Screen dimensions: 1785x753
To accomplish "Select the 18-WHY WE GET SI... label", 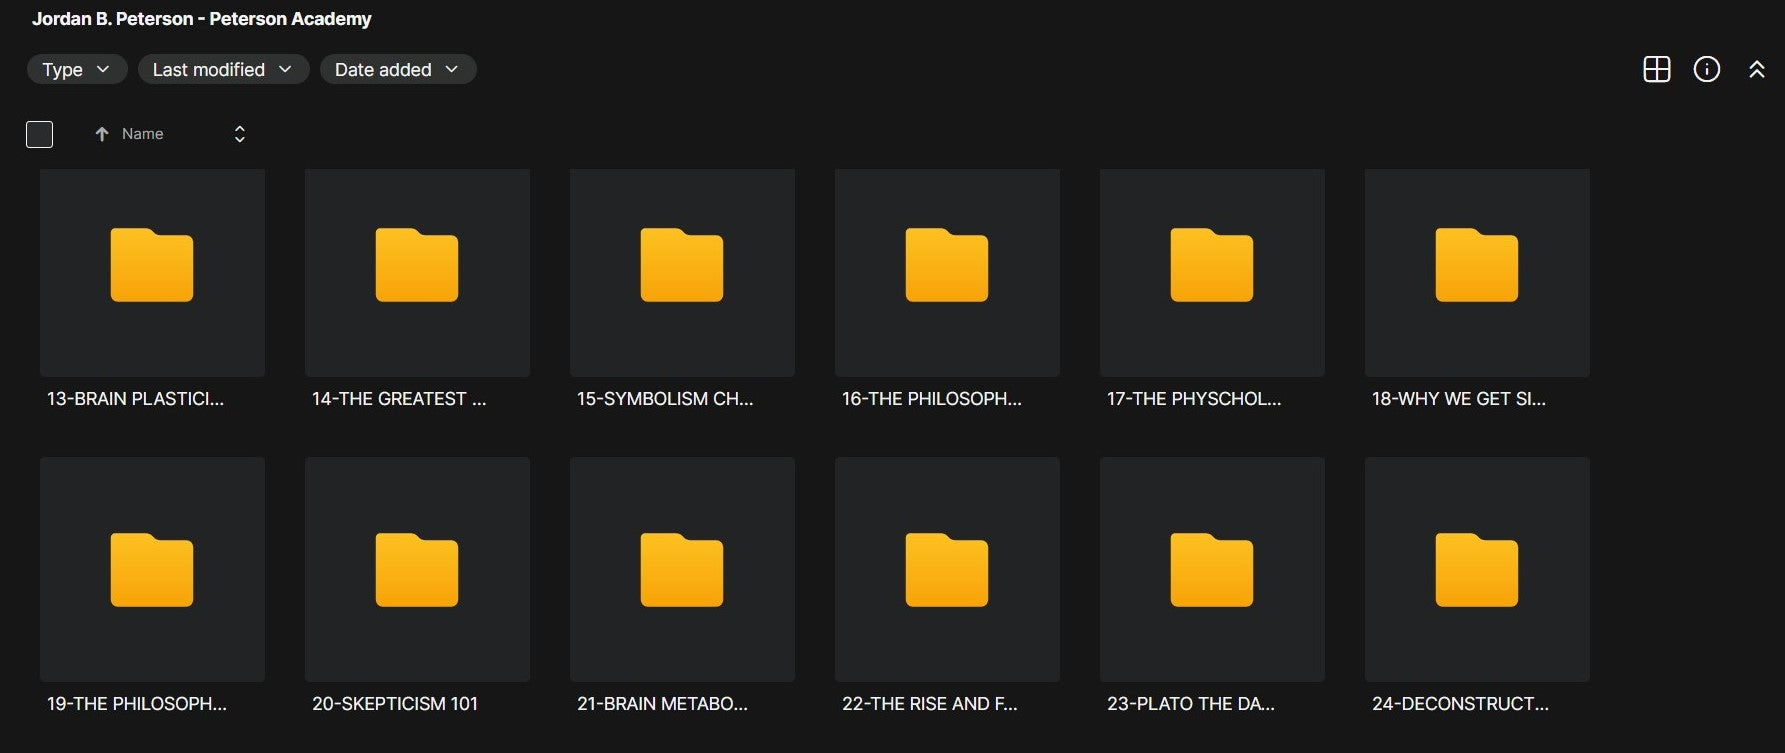I will click(1459, 399).
